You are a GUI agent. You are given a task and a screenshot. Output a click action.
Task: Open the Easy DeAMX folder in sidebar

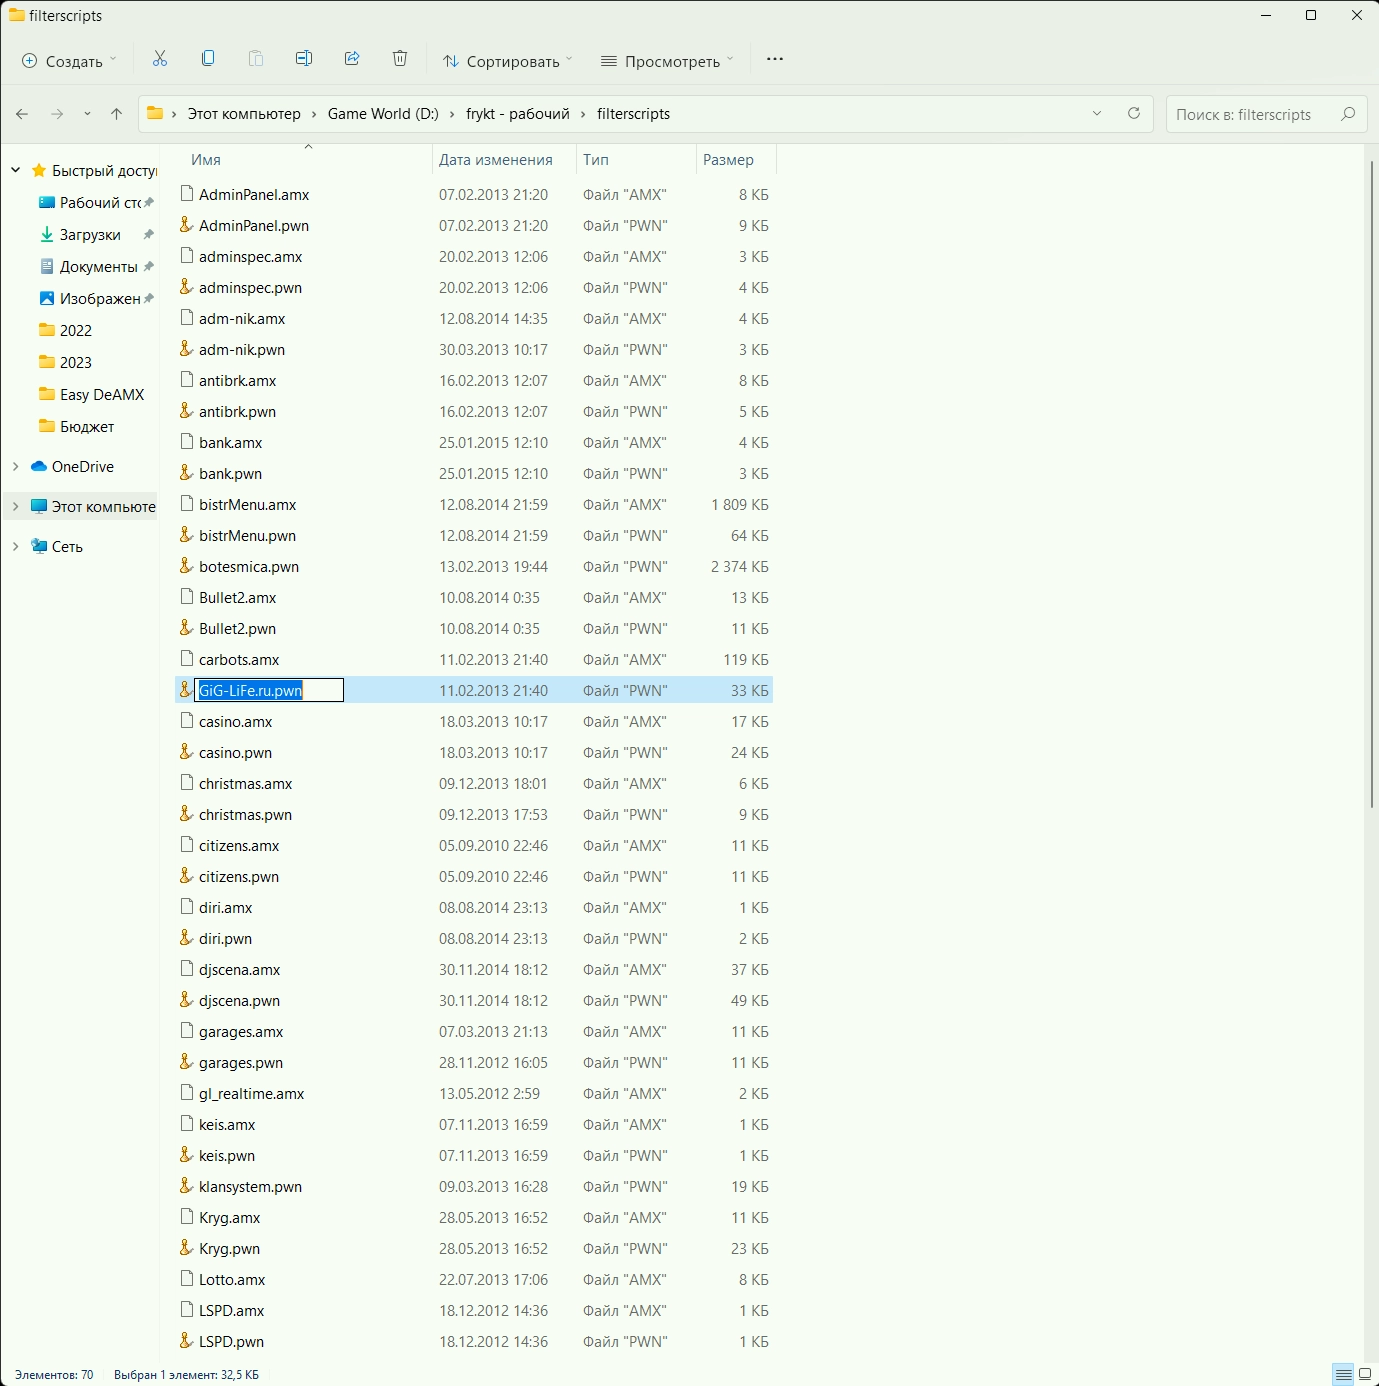coord(101,395)
